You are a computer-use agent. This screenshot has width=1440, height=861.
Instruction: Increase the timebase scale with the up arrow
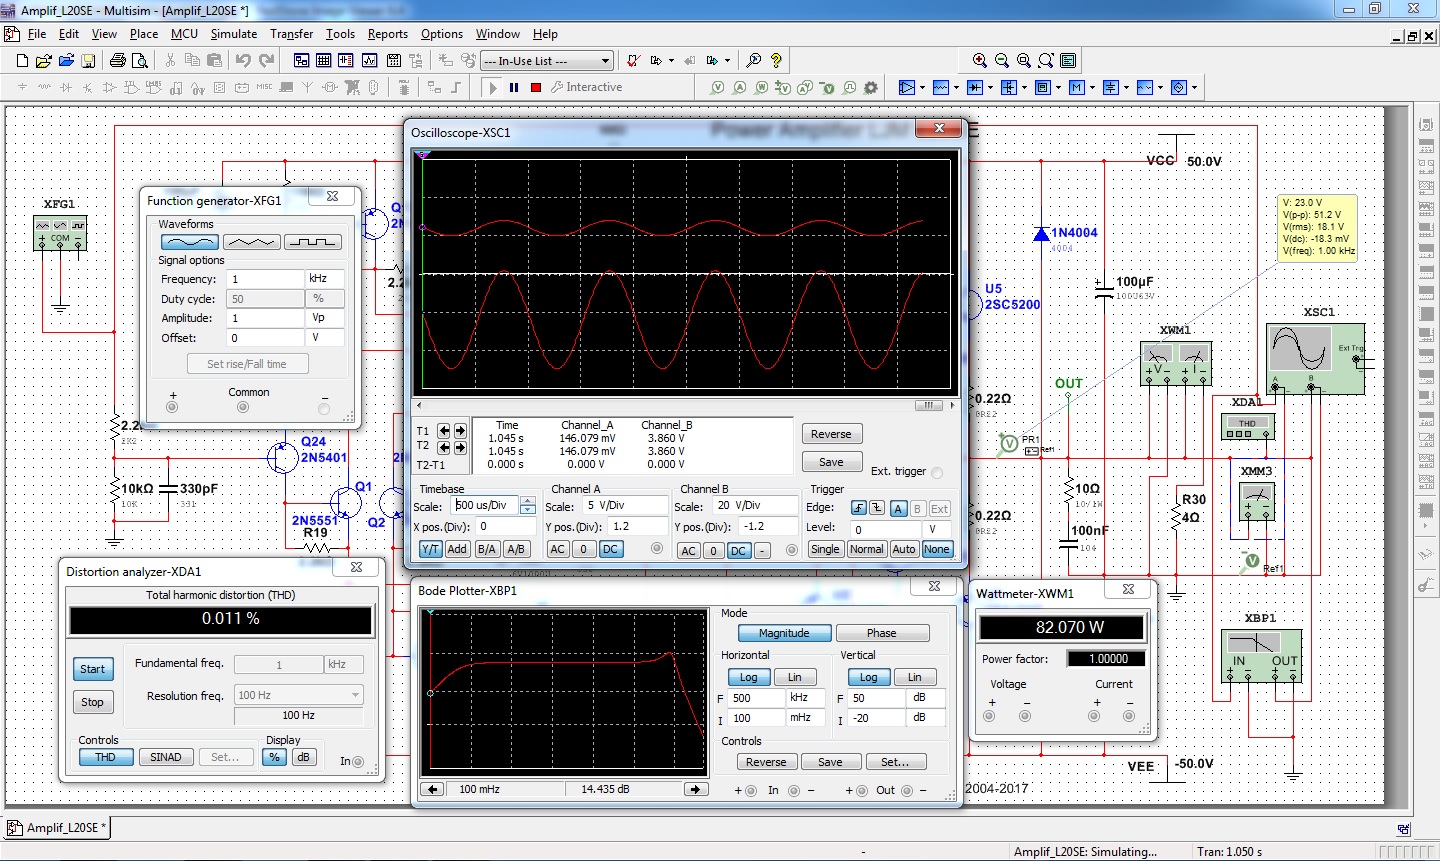(x=528, y=501)
